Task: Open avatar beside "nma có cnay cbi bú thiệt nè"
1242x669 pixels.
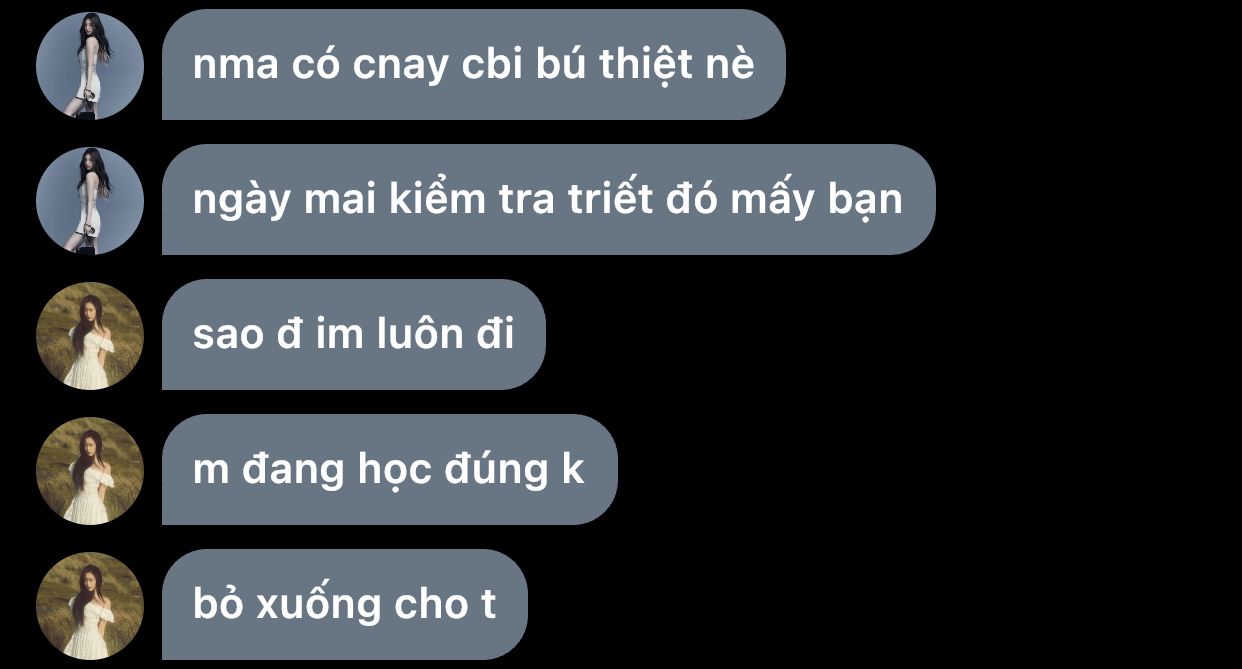Action: click(x=90, y=65)
